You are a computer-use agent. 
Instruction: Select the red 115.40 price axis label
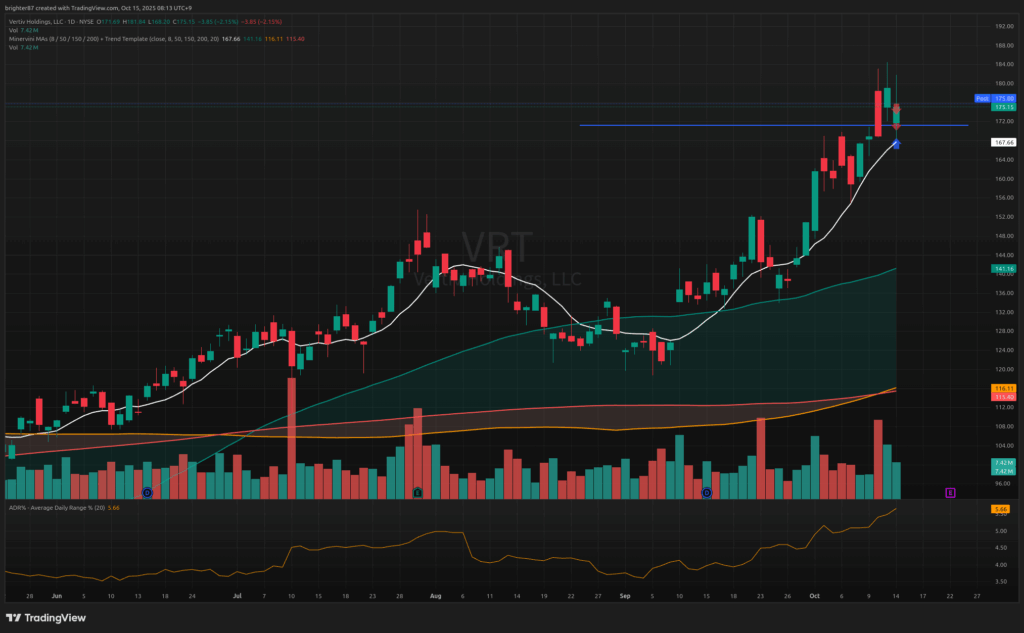click(1003, 397)
